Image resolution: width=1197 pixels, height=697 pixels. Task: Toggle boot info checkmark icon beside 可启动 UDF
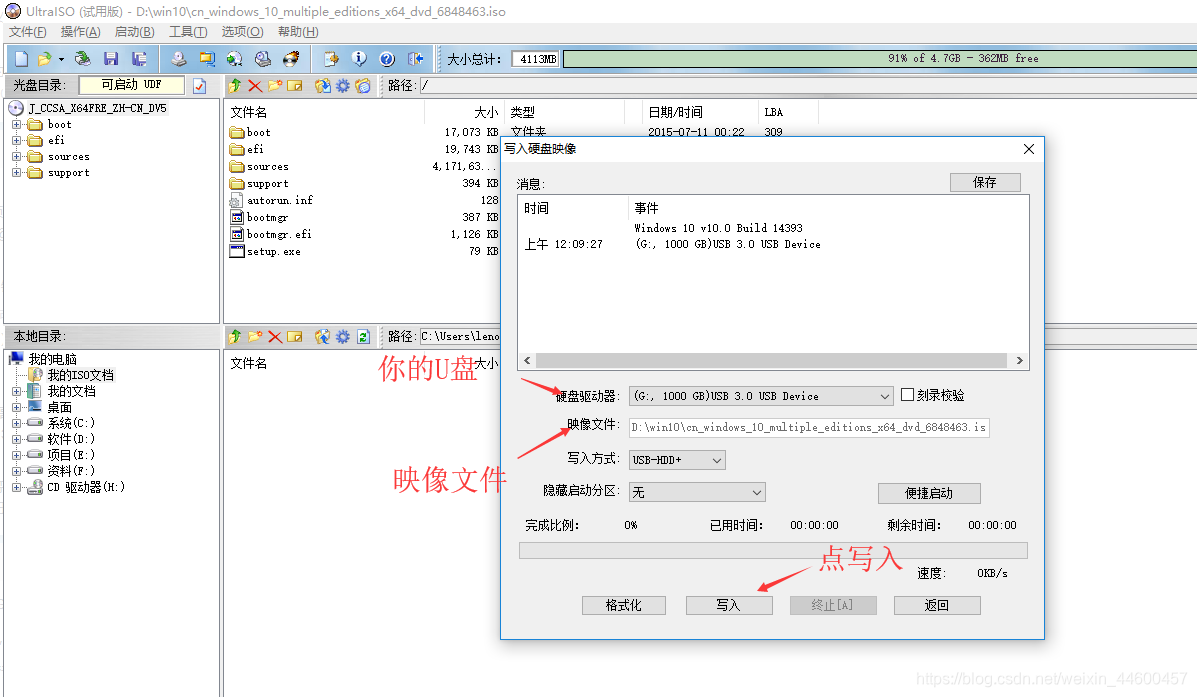coord(199,86)
